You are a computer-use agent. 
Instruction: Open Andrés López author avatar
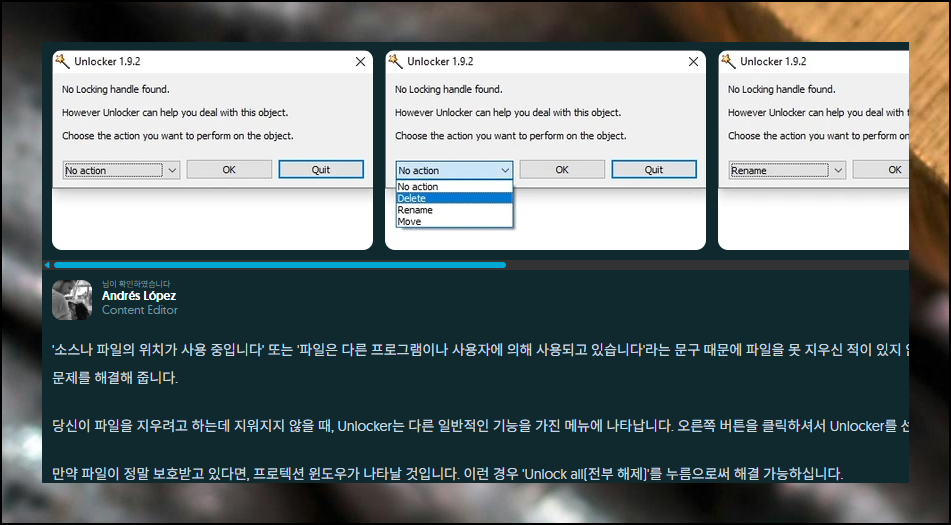72,299
